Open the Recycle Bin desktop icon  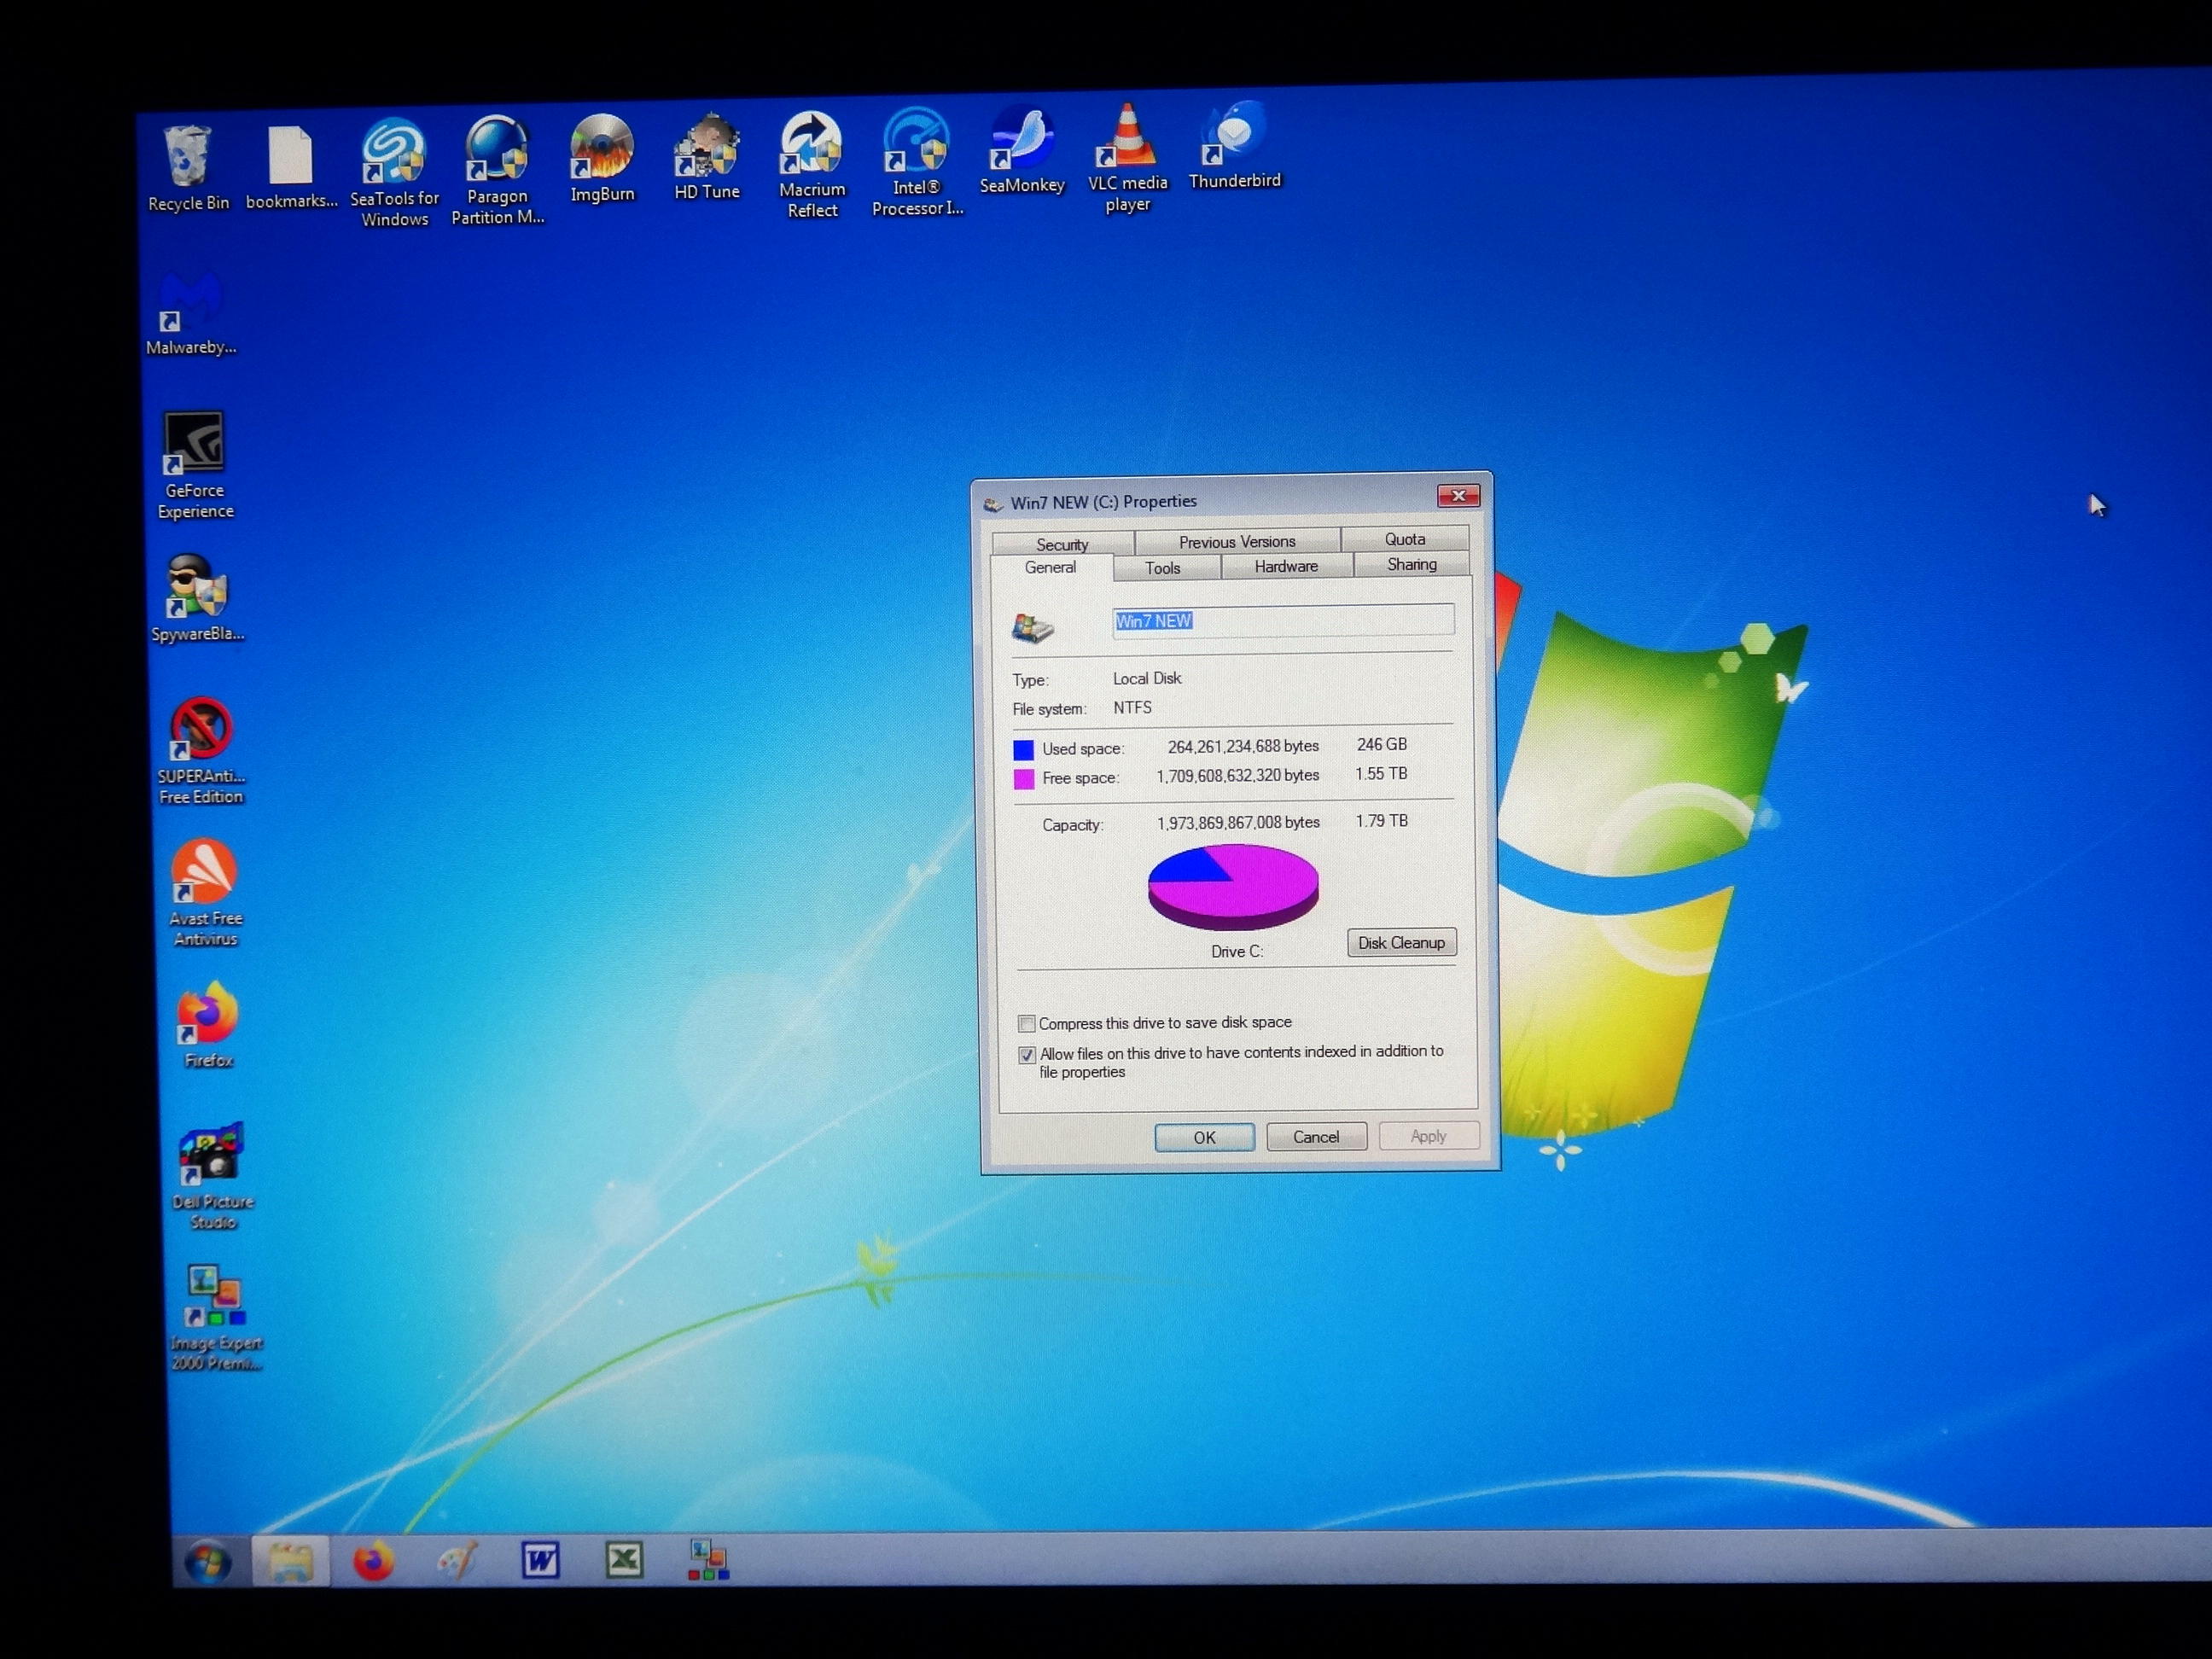(x=188, y=168)
